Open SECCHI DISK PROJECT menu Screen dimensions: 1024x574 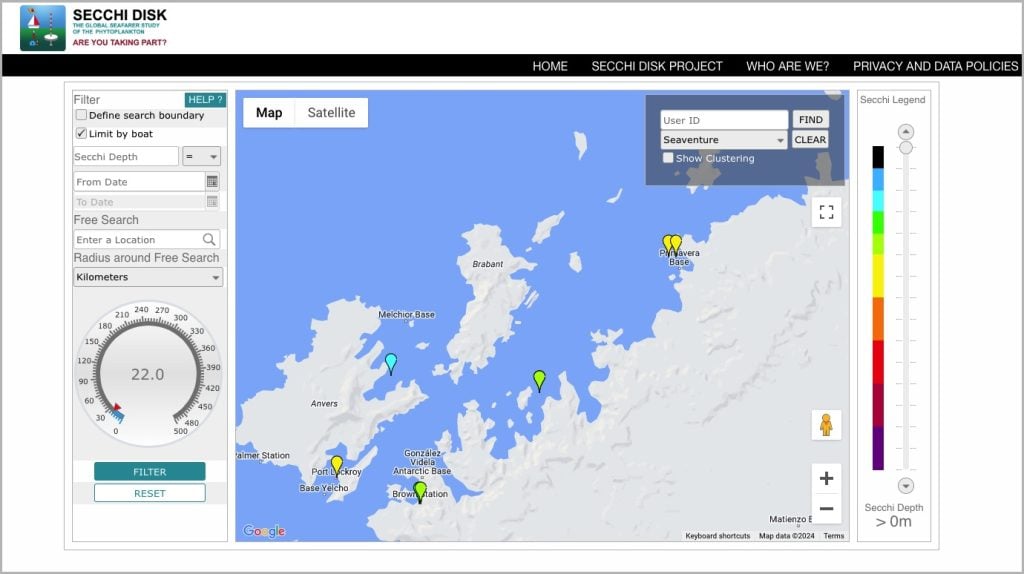[x=657, y=66]
